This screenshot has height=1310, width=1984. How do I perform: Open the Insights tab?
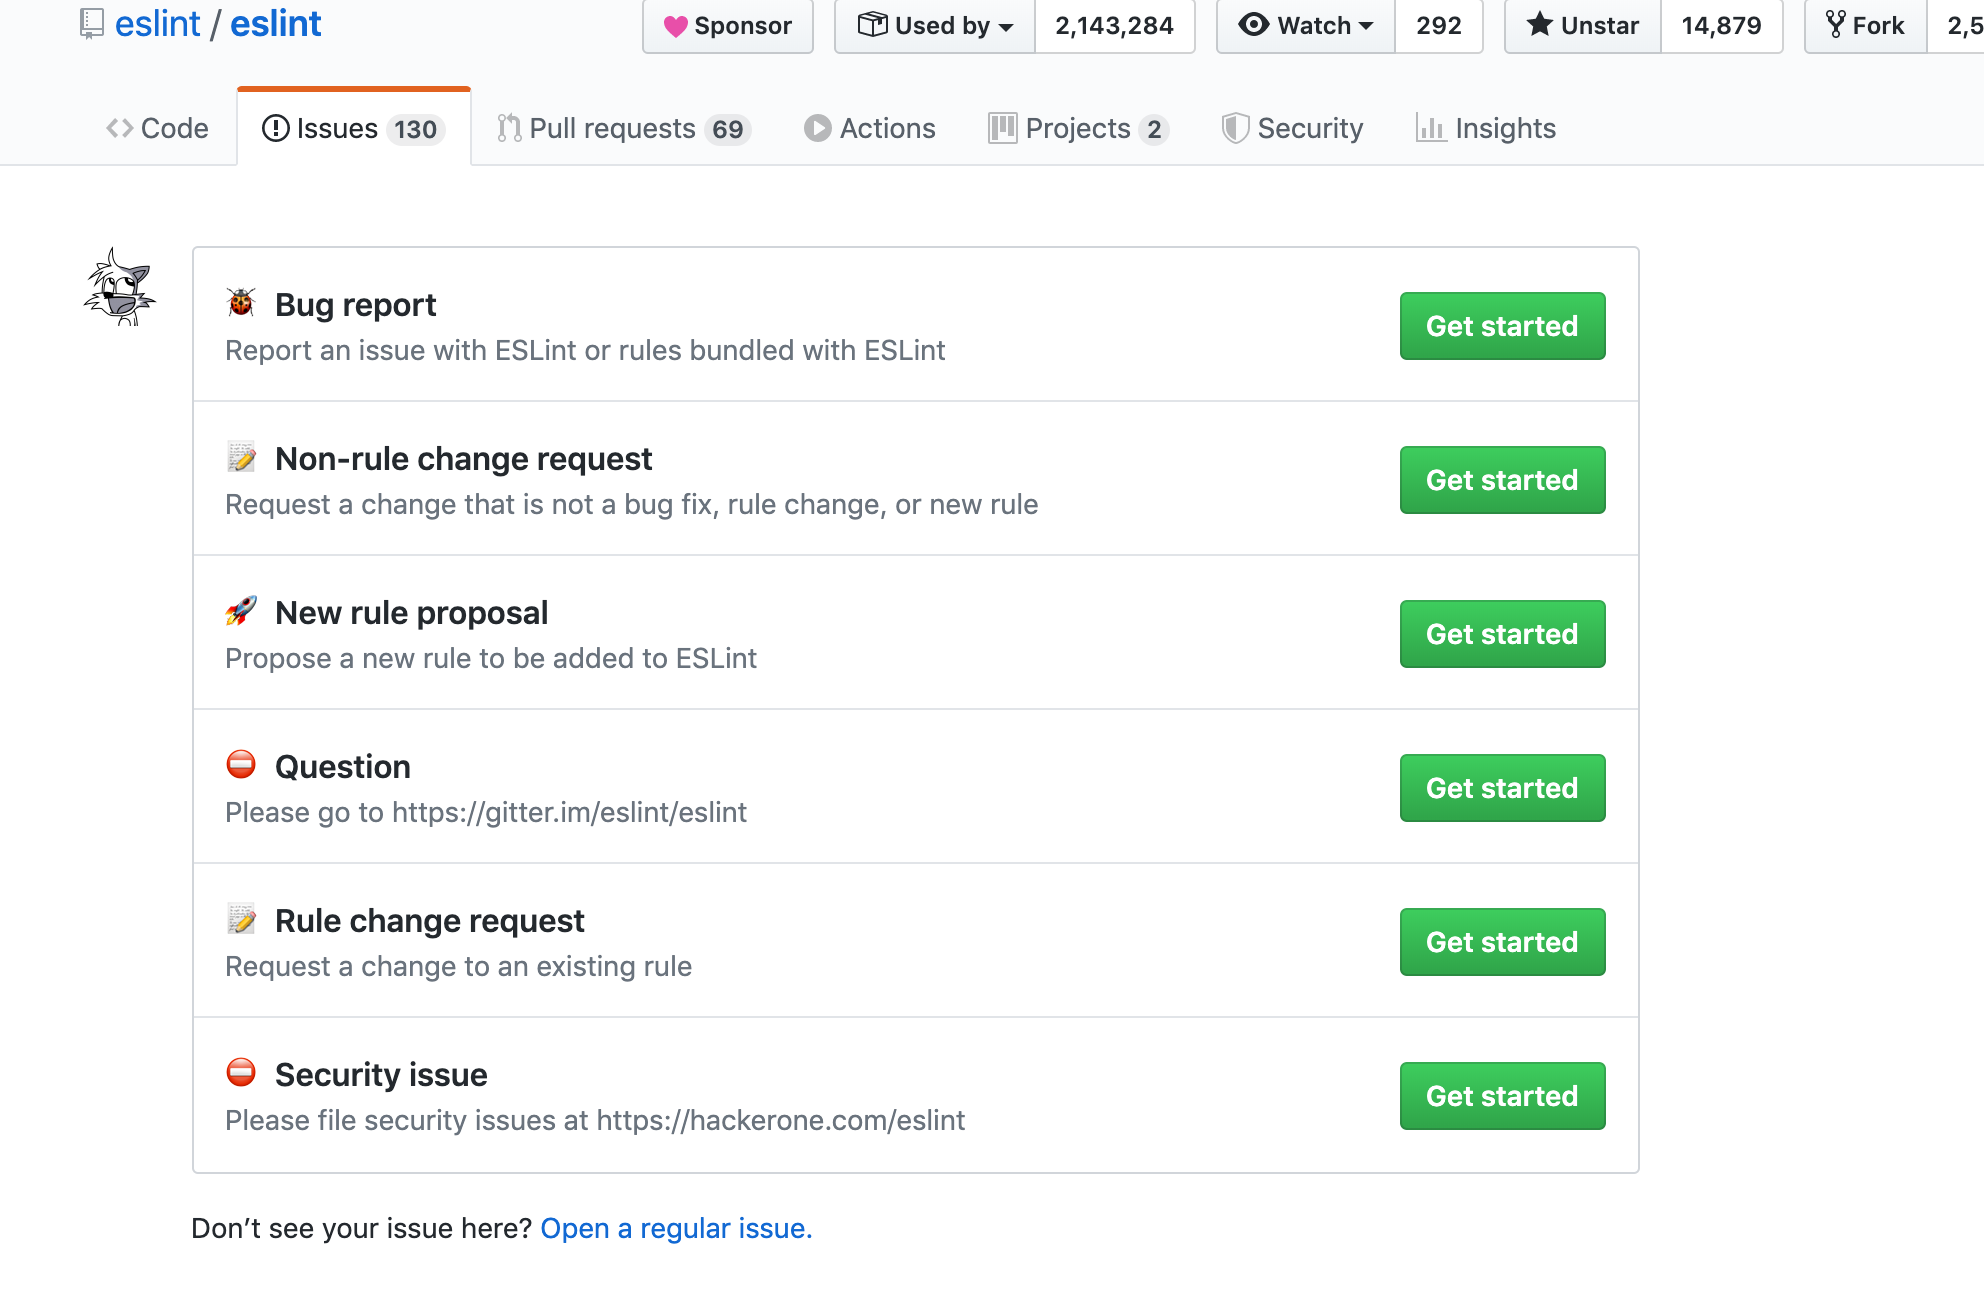1486,128
